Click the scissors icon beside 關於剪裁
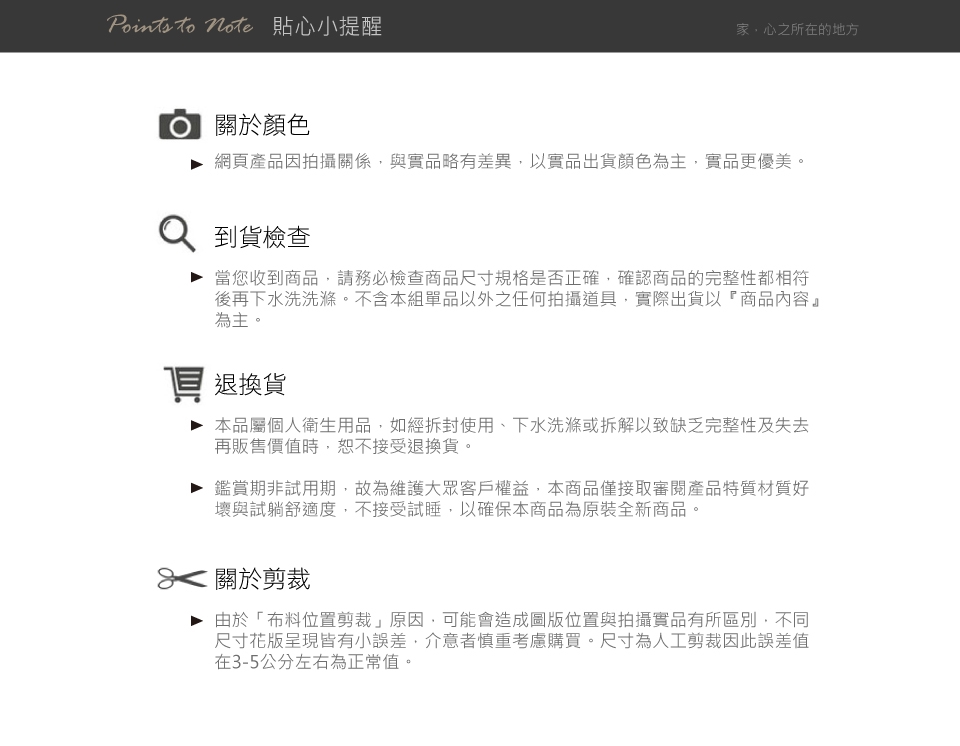 [x=182, y=578]
